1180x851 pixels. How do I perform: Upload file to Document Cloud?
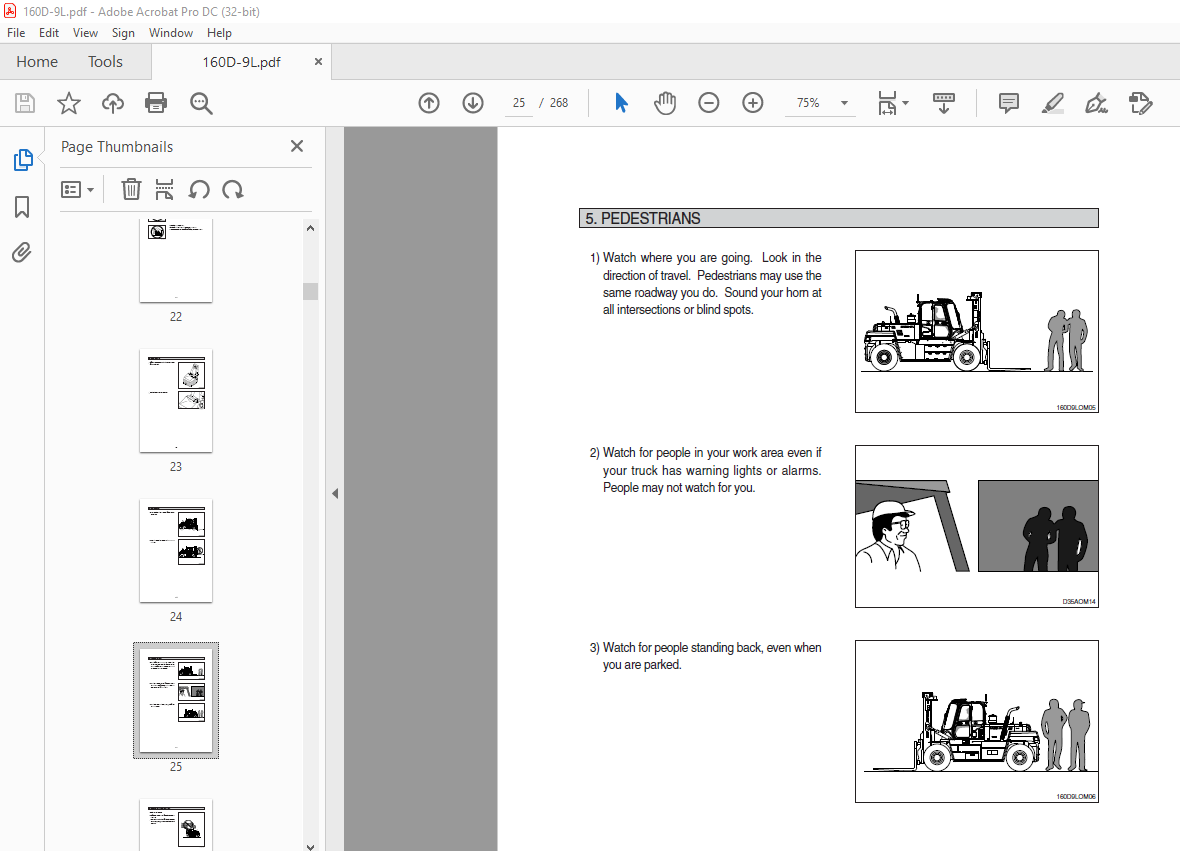[113, 103]
